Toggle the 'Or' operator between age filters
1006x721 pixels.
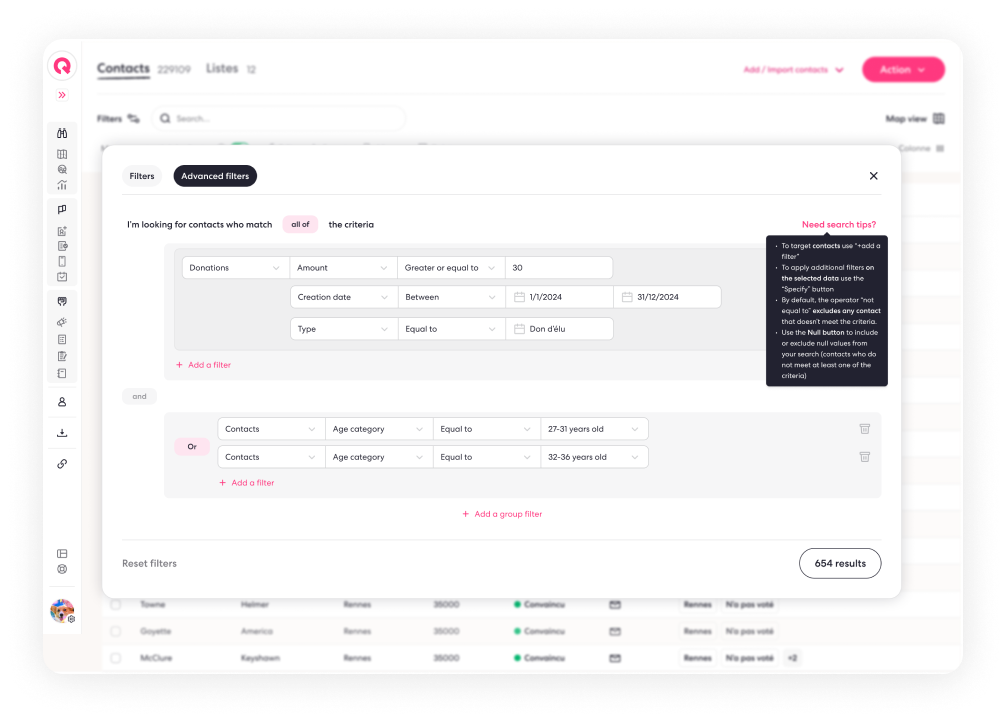click(x=192, y=446)
